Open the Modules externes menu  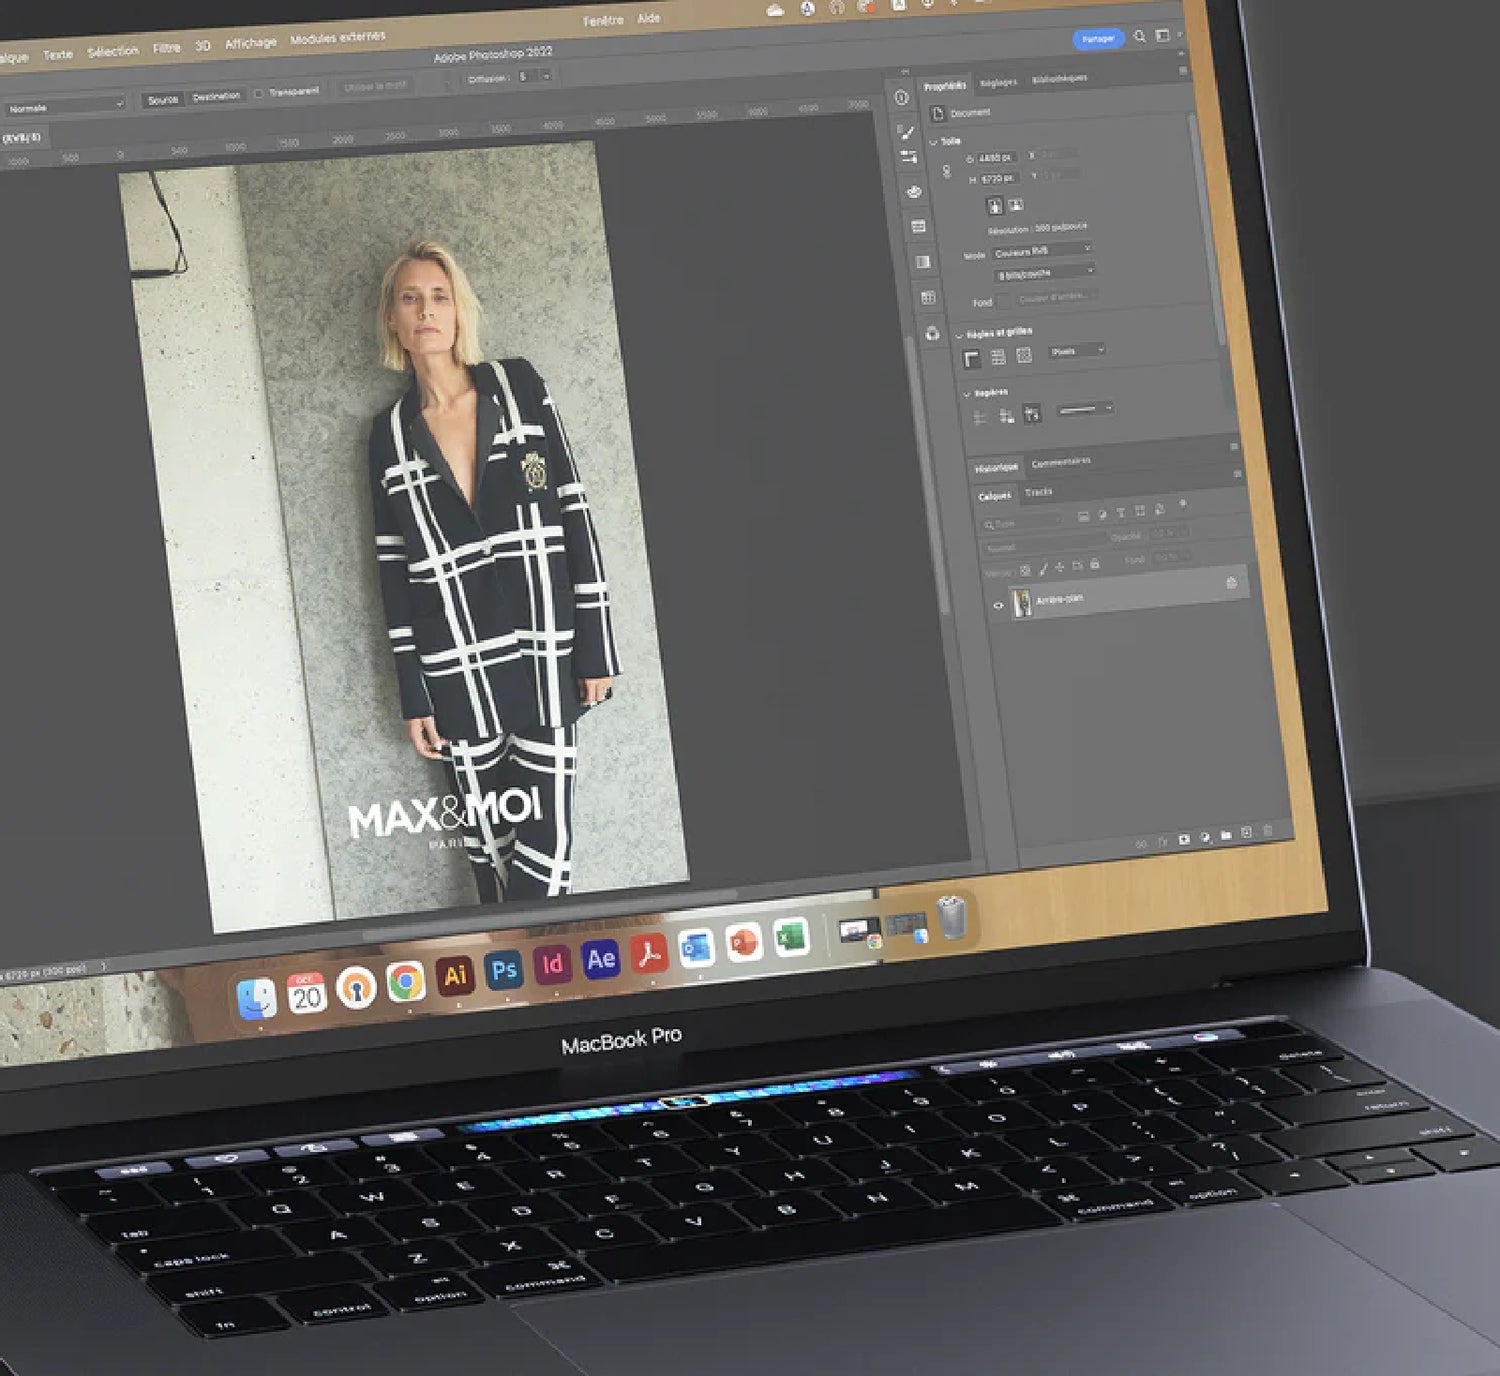[x=337, y=38]
